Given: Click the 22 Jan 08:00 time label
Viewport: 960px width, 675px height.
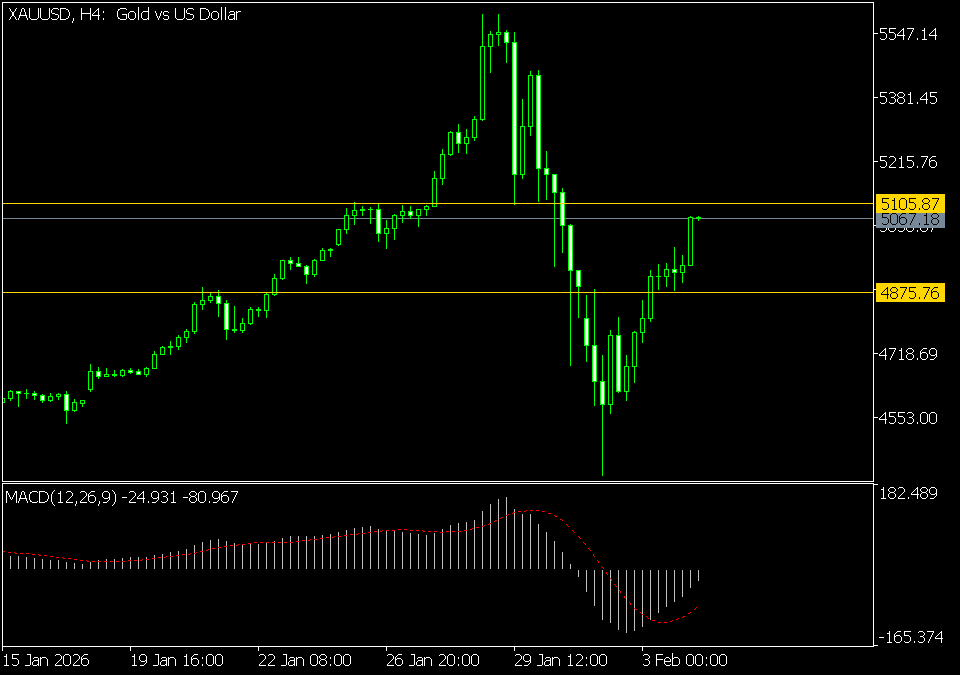Looking at the screenshot, I should 304,661.
